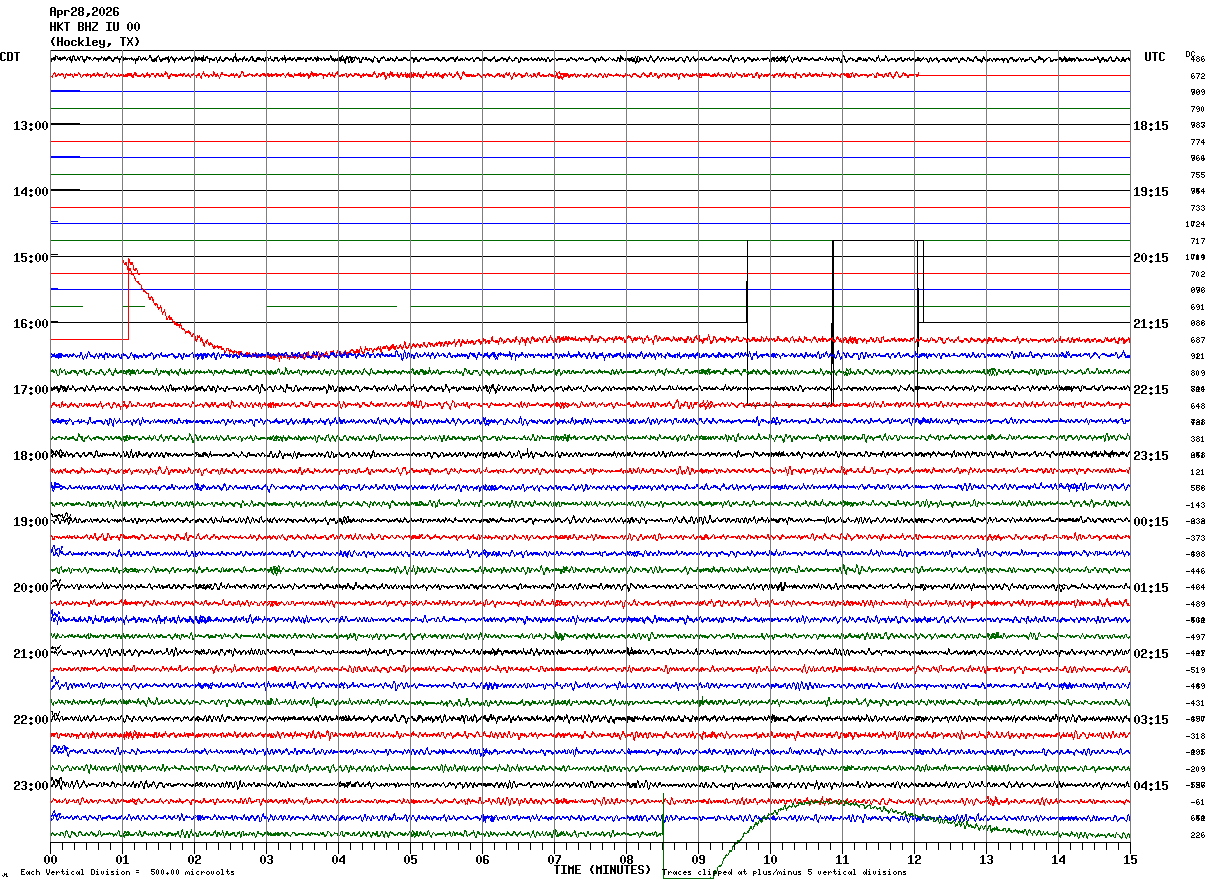Click the TIME (MINUTES) axis title

(x=602, y=870)
